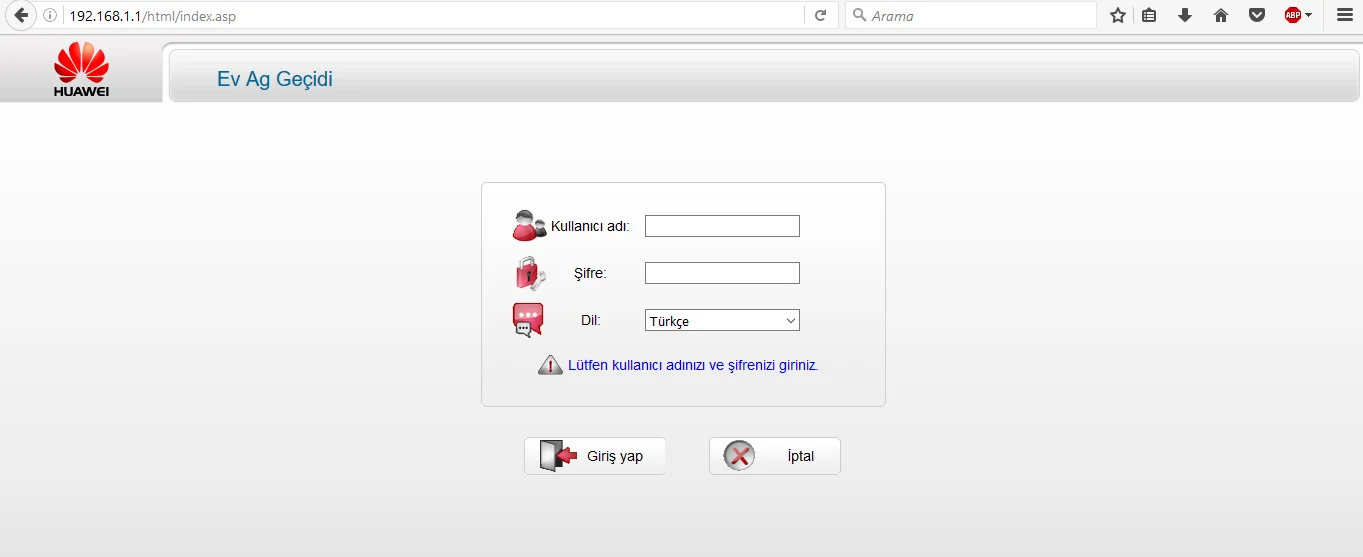
Task: Open the site information icon in address bar
Action: (50, 16)
